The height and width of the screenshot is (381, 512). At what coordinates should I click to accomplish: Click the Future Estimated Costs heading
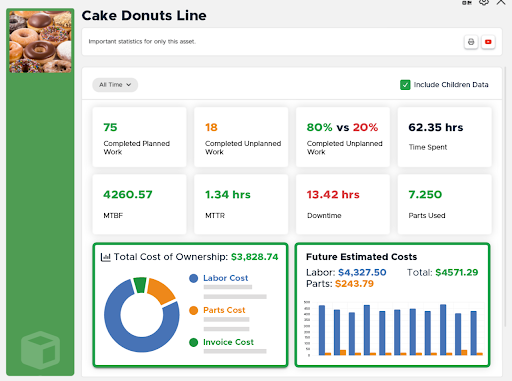361,257
